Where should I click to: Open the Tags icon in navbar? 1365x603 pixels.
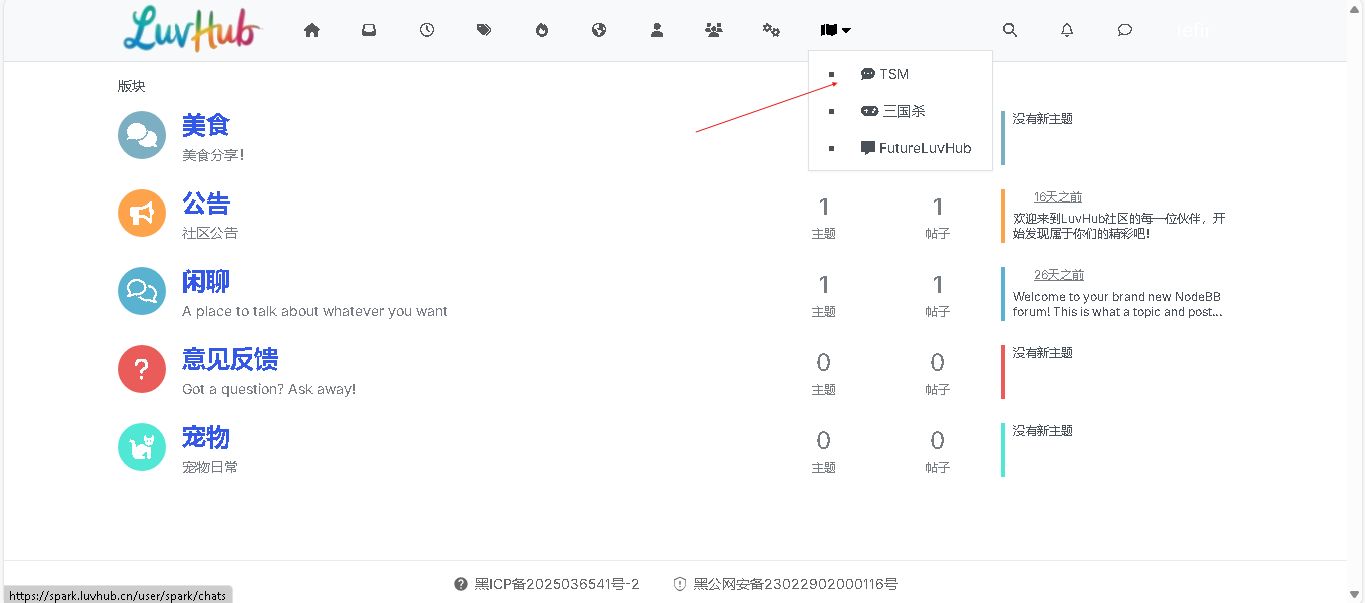click(x=484, y=30)
